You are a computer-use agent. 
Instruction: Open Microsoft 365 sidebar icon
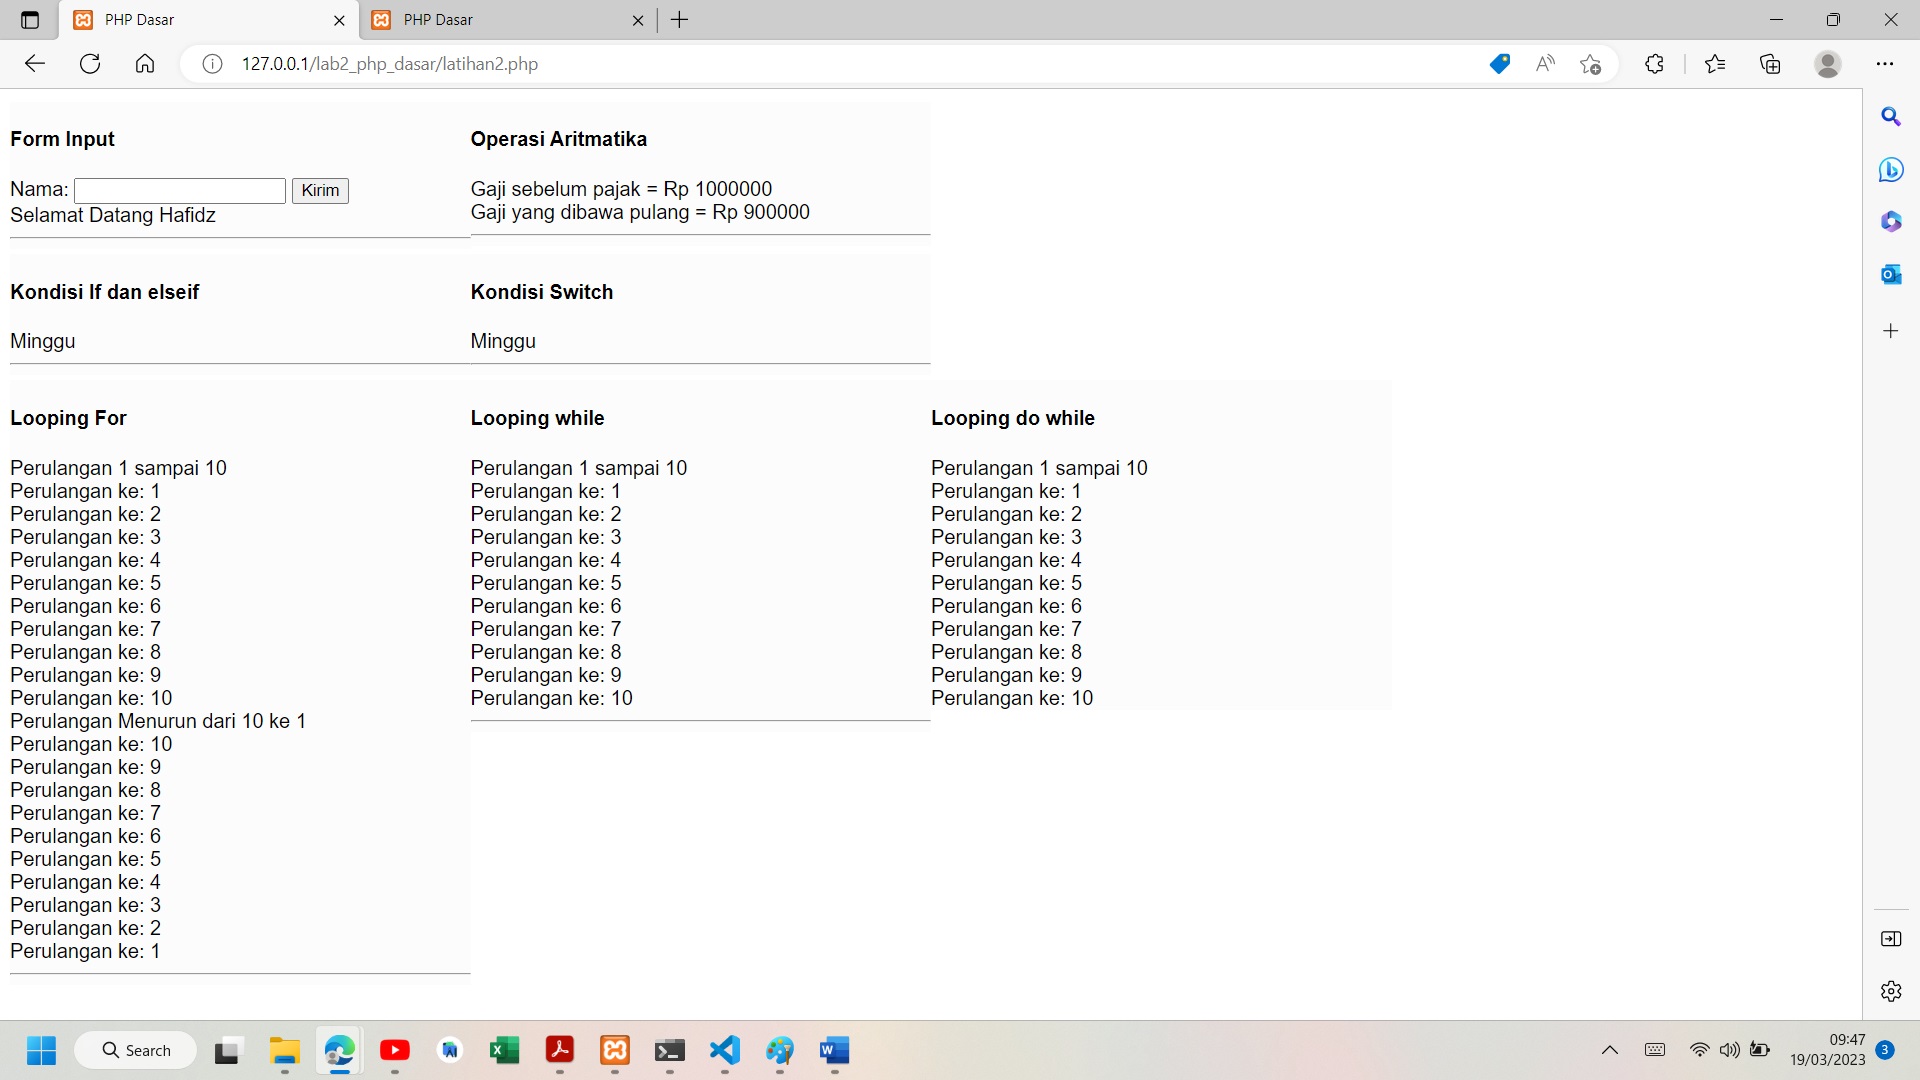1891,221
